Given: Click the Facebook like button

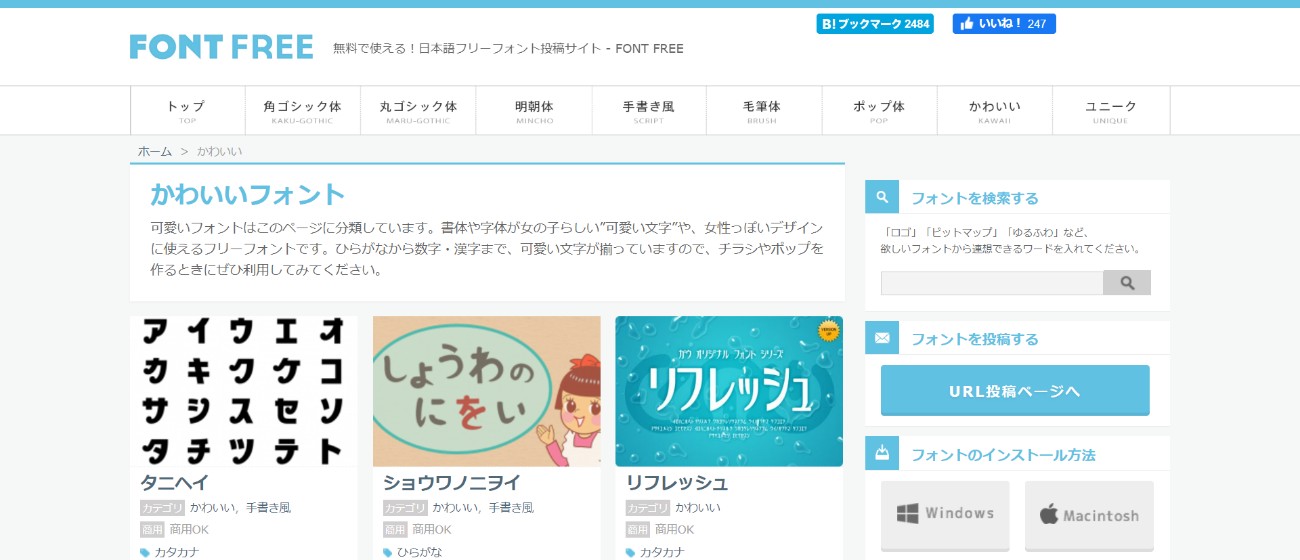Looking at the screenshot, I should [x=1003, y=24].
